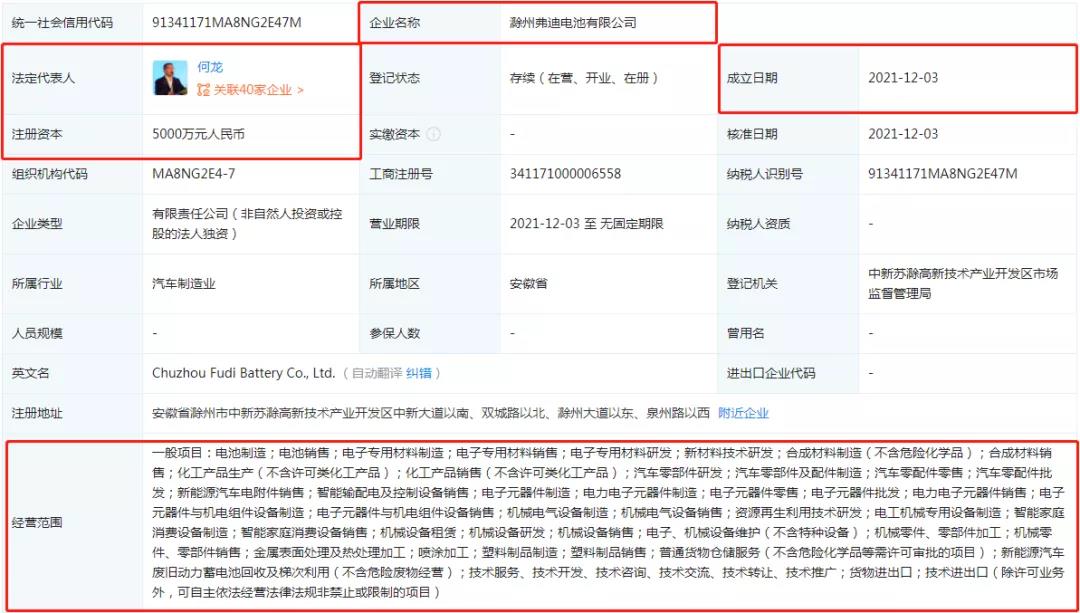
Task: Open 关联40家企业 related companies link
Action: (x=258, y=90)
